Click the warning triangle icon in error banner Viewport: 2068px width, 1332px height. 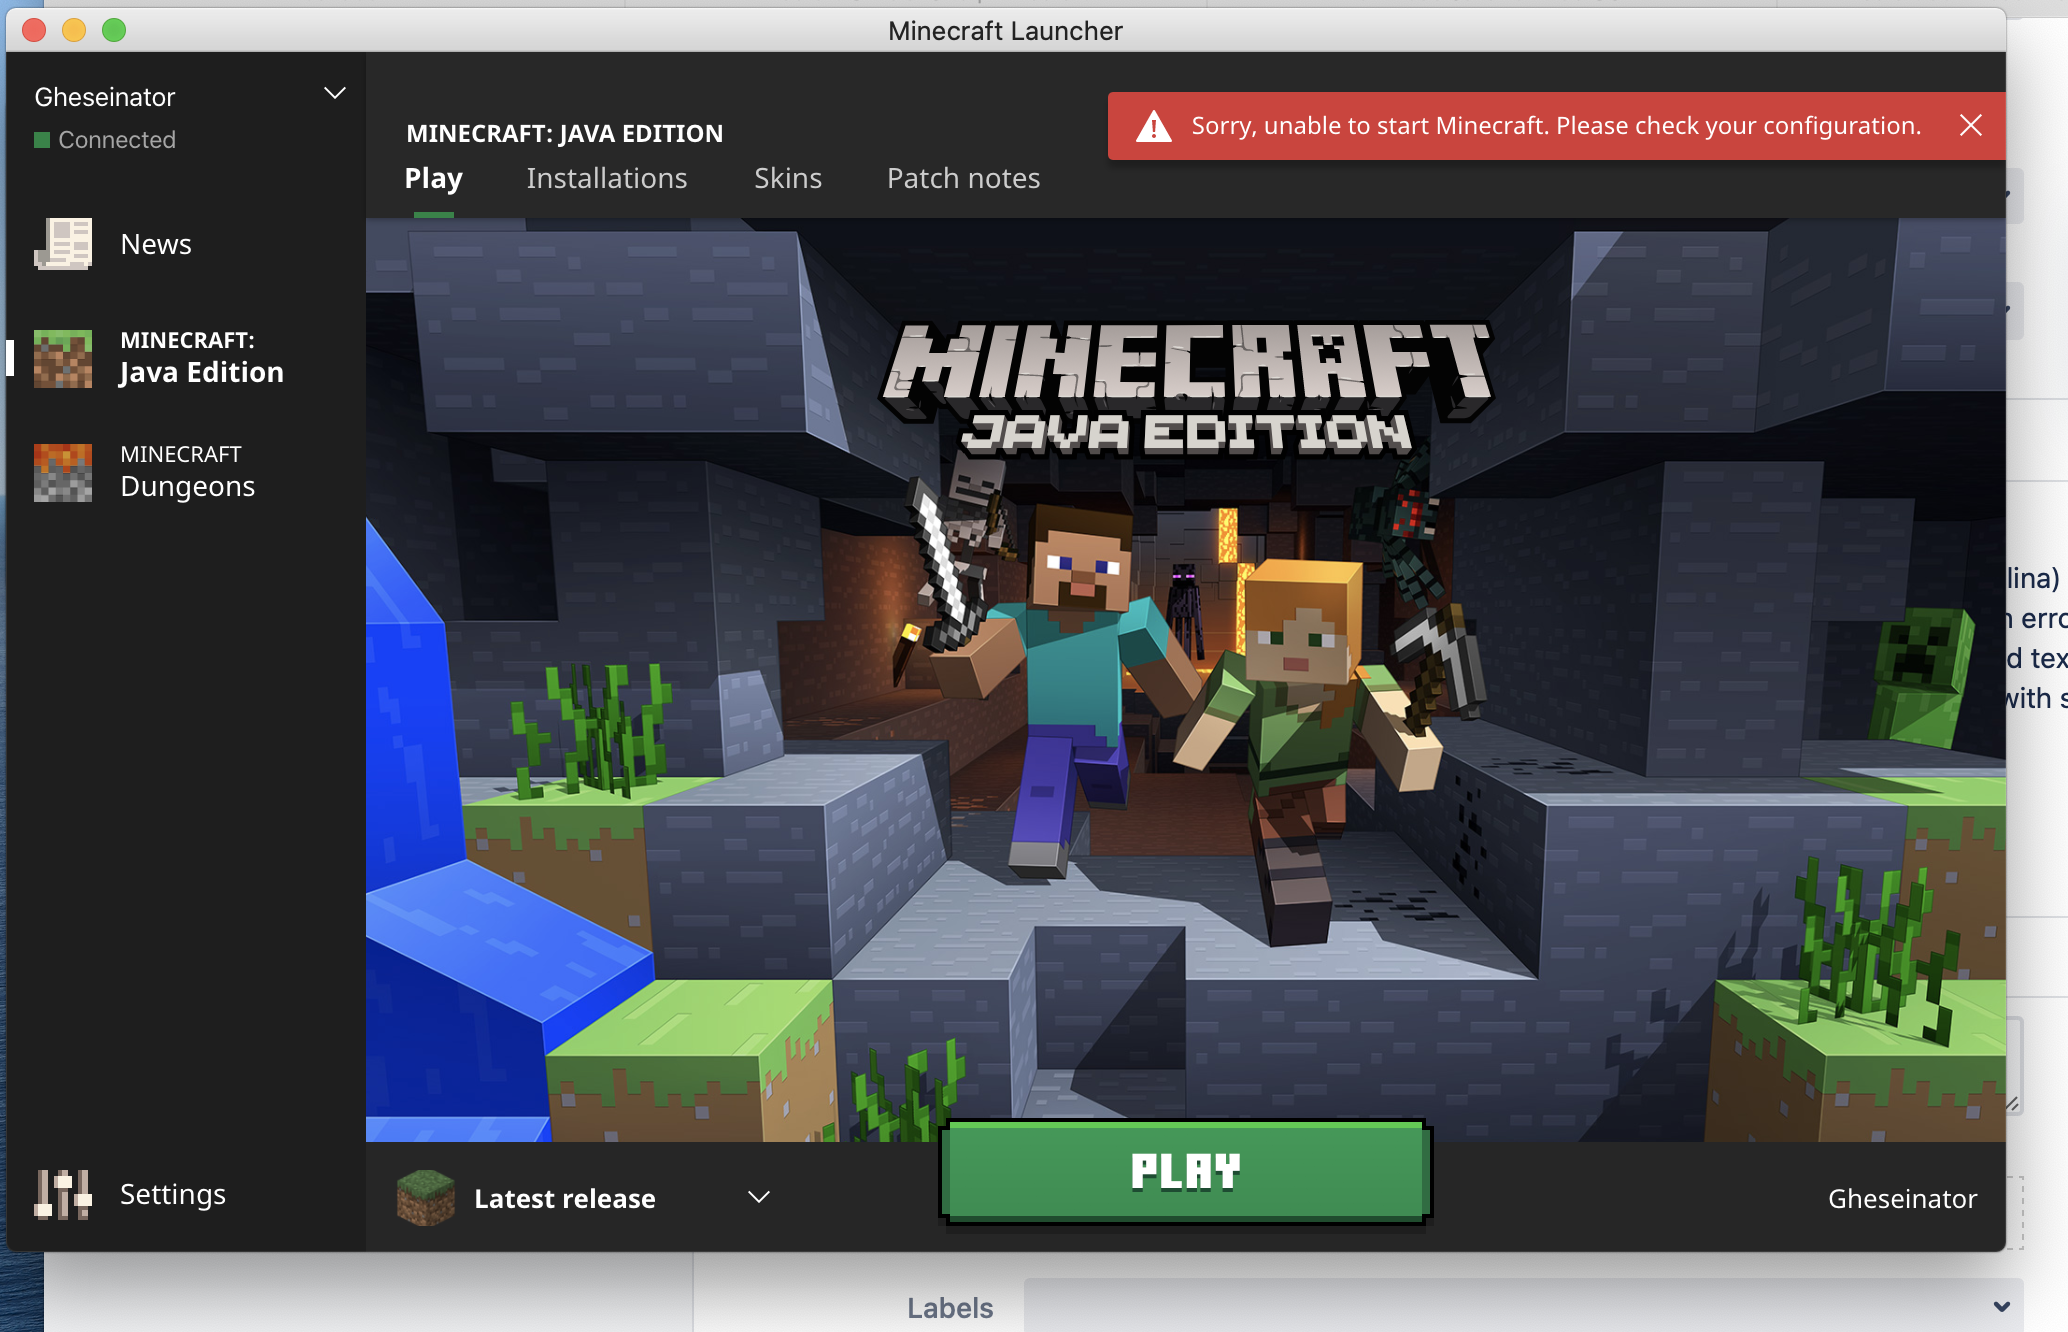click(x=1154, y=127)
